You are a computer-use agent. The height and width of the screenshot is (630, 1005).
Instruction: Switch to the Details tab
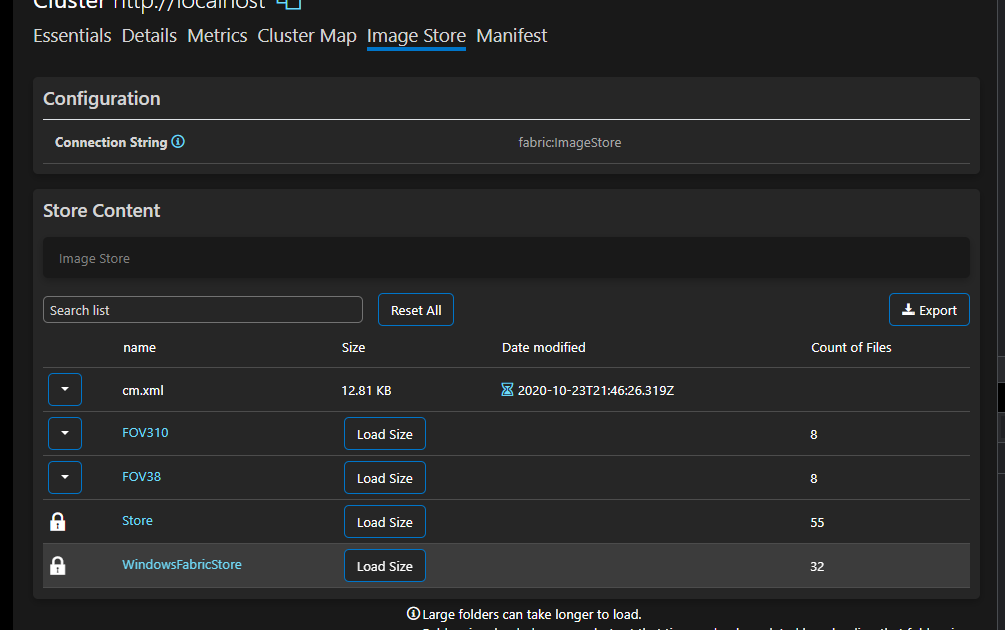click(x=149, y=35)
